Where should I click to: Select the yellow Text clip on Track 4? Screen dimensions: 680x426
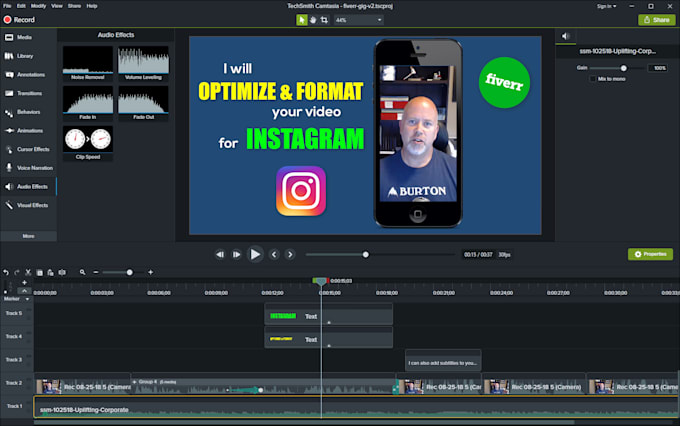(x=328, y=337)
